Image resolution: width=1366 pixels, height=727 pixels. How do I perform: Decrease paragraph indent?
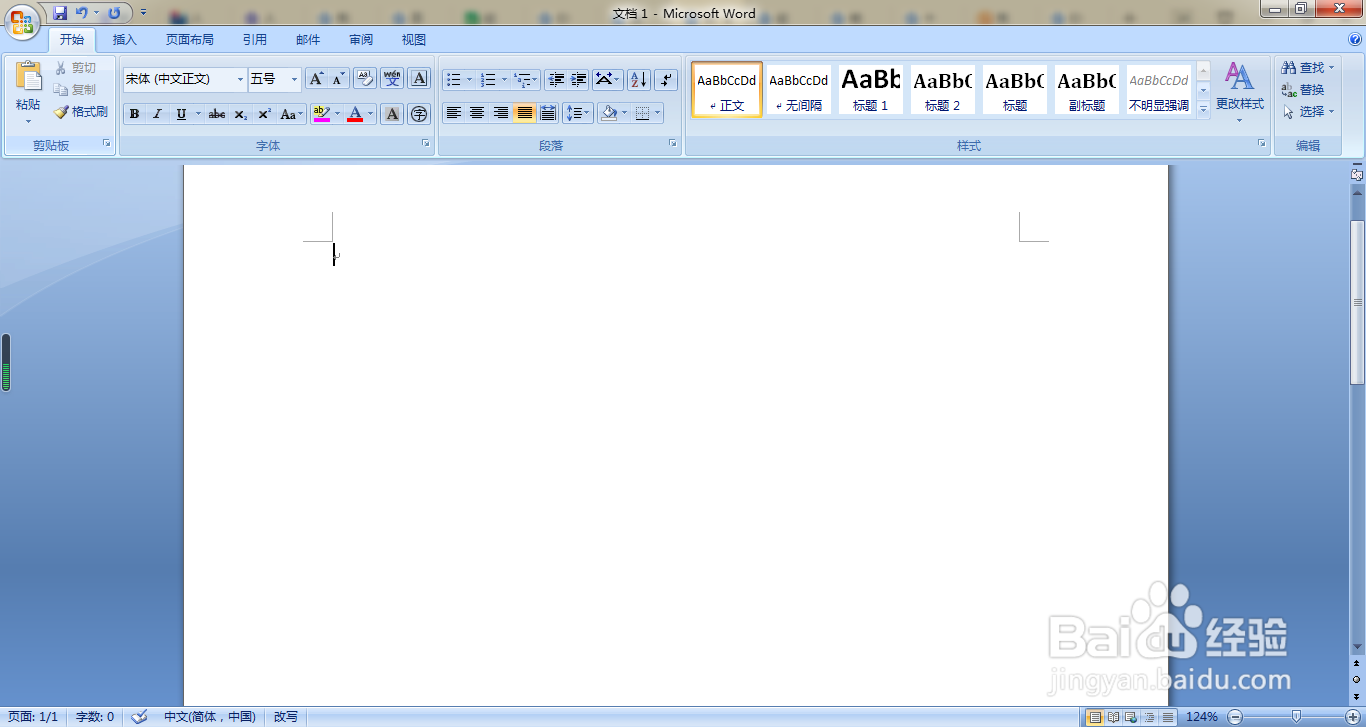pos(556,79)
